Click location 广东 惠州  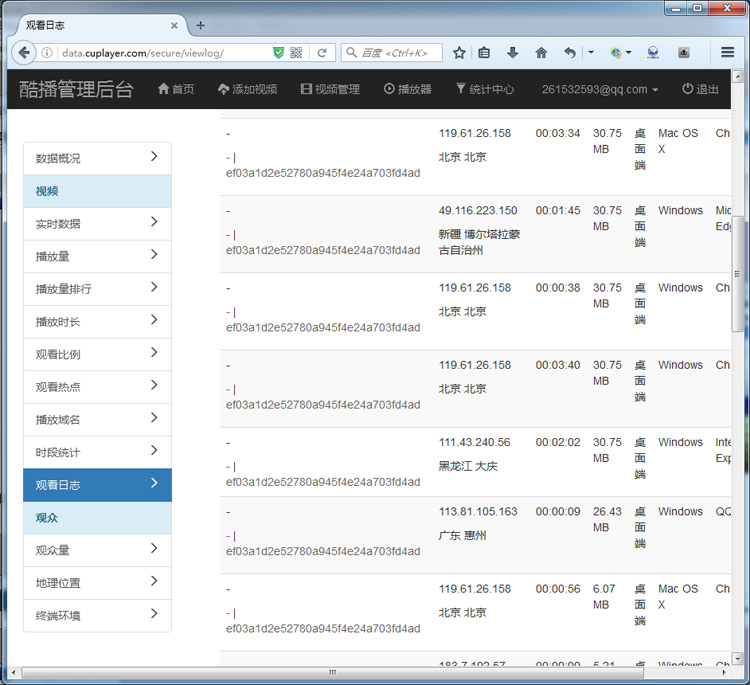pyautogui.click(x=462, y=535)
